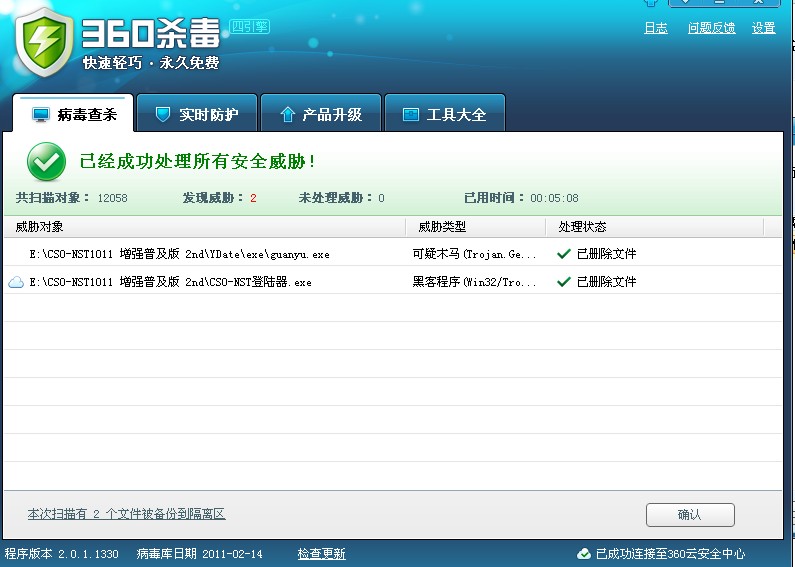The width and height of the screenshot is (795, 567).
Task: Click 可疑木马 (Trojan.Ge... threat type
Action: 474,254
